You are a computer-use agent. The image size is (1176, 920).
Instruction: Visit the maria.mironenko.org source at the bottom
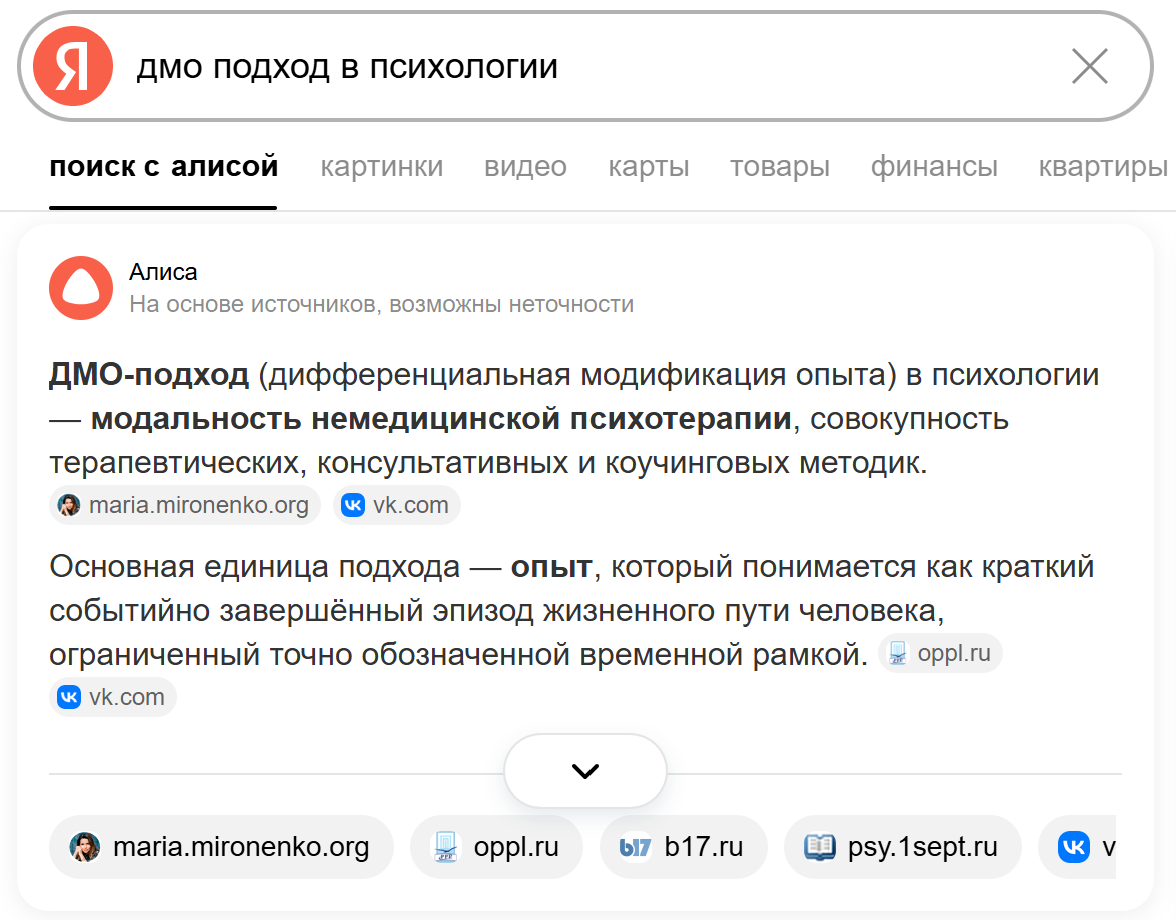point(221,846)
